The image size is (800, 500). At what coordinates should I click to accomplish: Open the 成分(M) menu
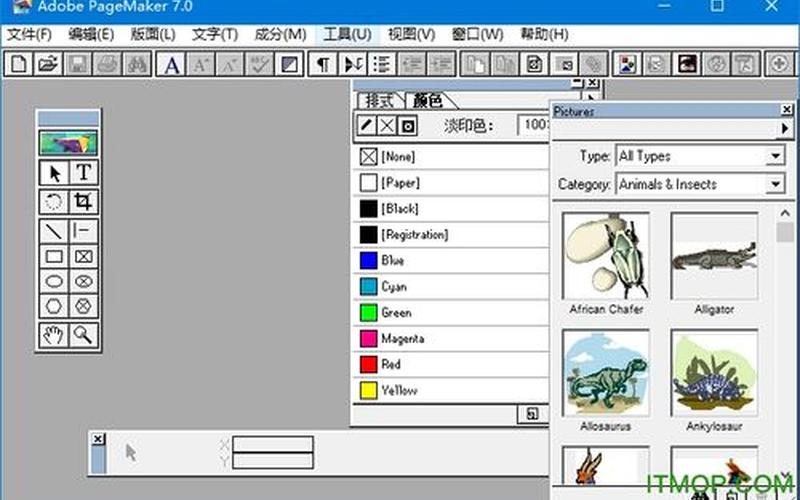[x=280, y=35]
